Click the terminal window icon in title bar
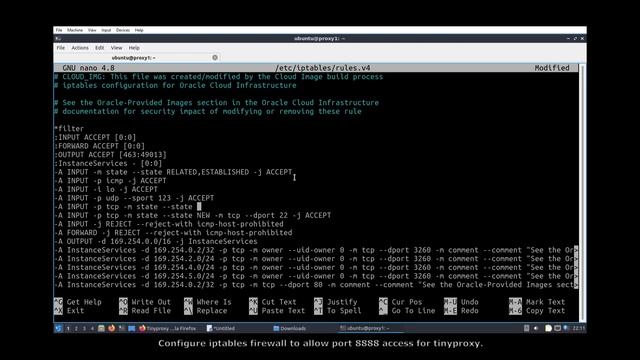This screenshot has height=360, width=640. 58,38
